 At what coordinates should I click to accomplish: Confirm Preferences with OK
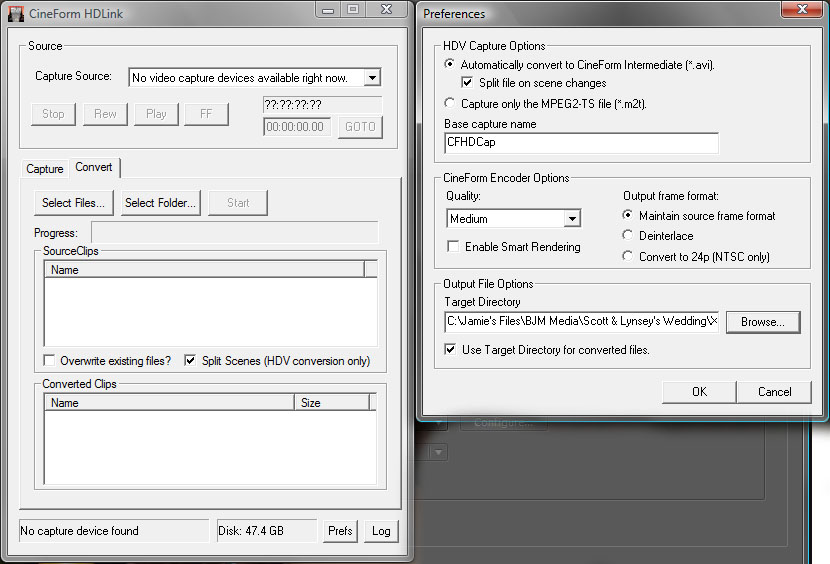pyautogui.click(x=699, y=392)
